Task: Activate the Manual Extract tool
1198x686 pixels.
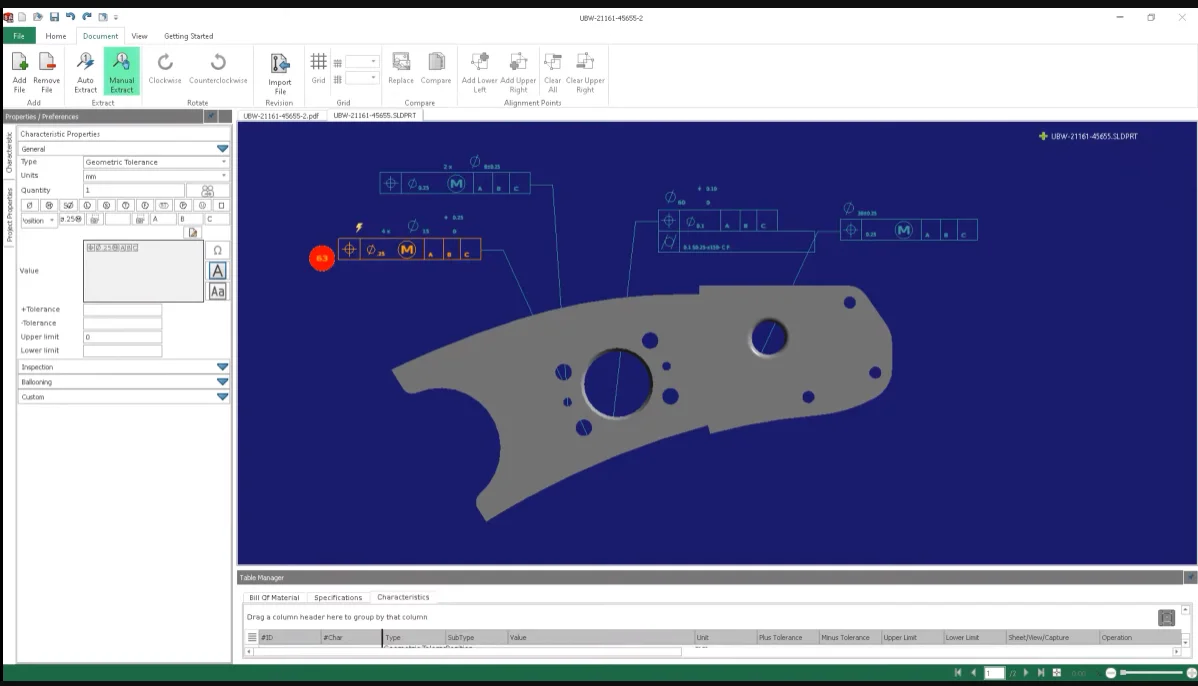Action: pos(122,72)
